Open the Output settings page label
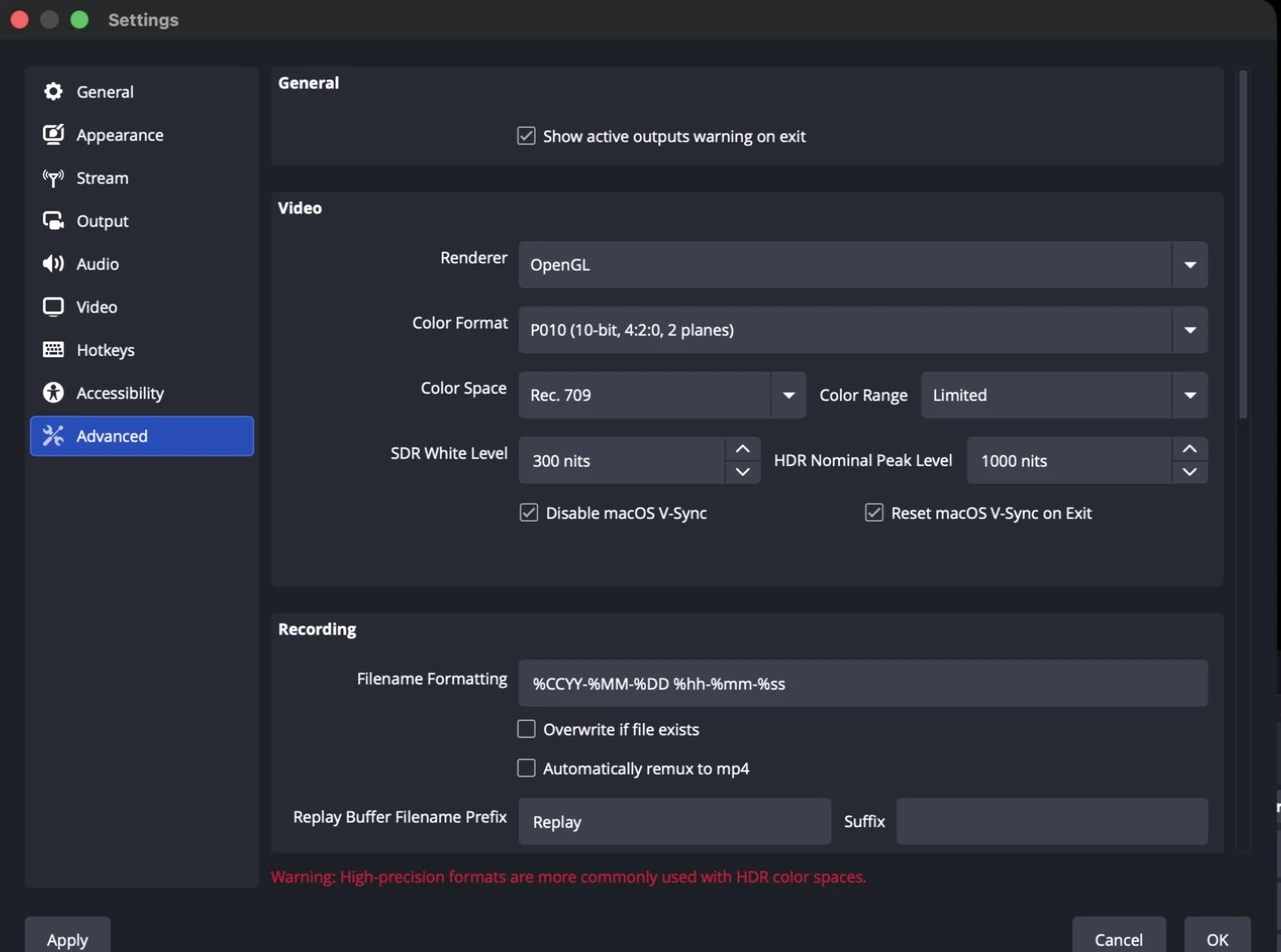The height and width of the screenshot is (952, 1281). click(103, 221)
